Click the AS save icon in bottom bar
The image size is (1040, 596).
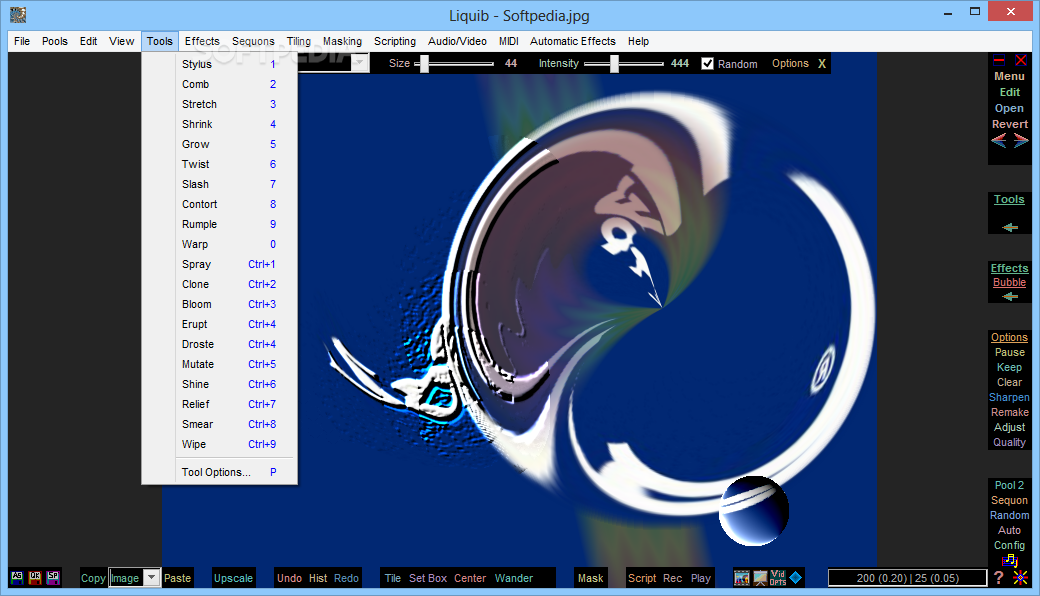click(17, 577)
